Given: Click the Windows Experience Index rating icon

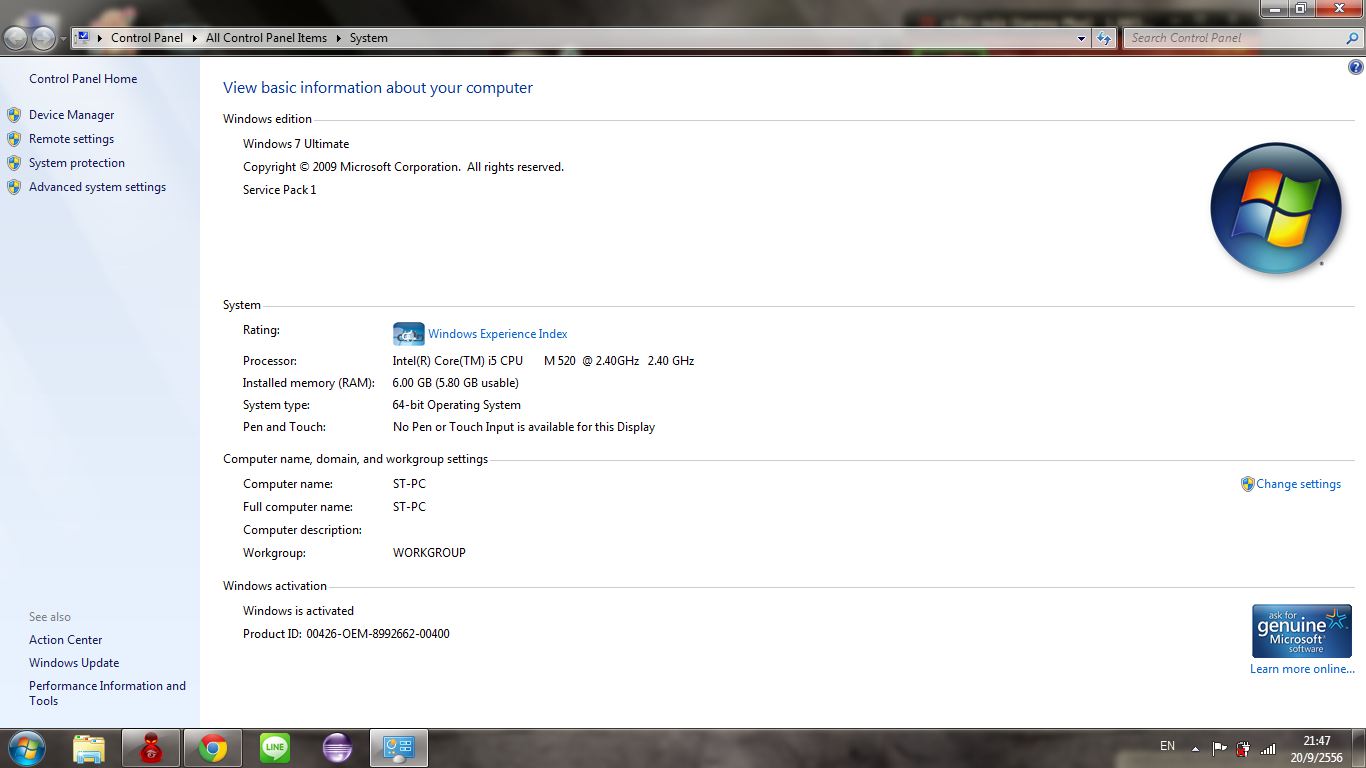Looking at the screenshot, I should coord(409,334).
